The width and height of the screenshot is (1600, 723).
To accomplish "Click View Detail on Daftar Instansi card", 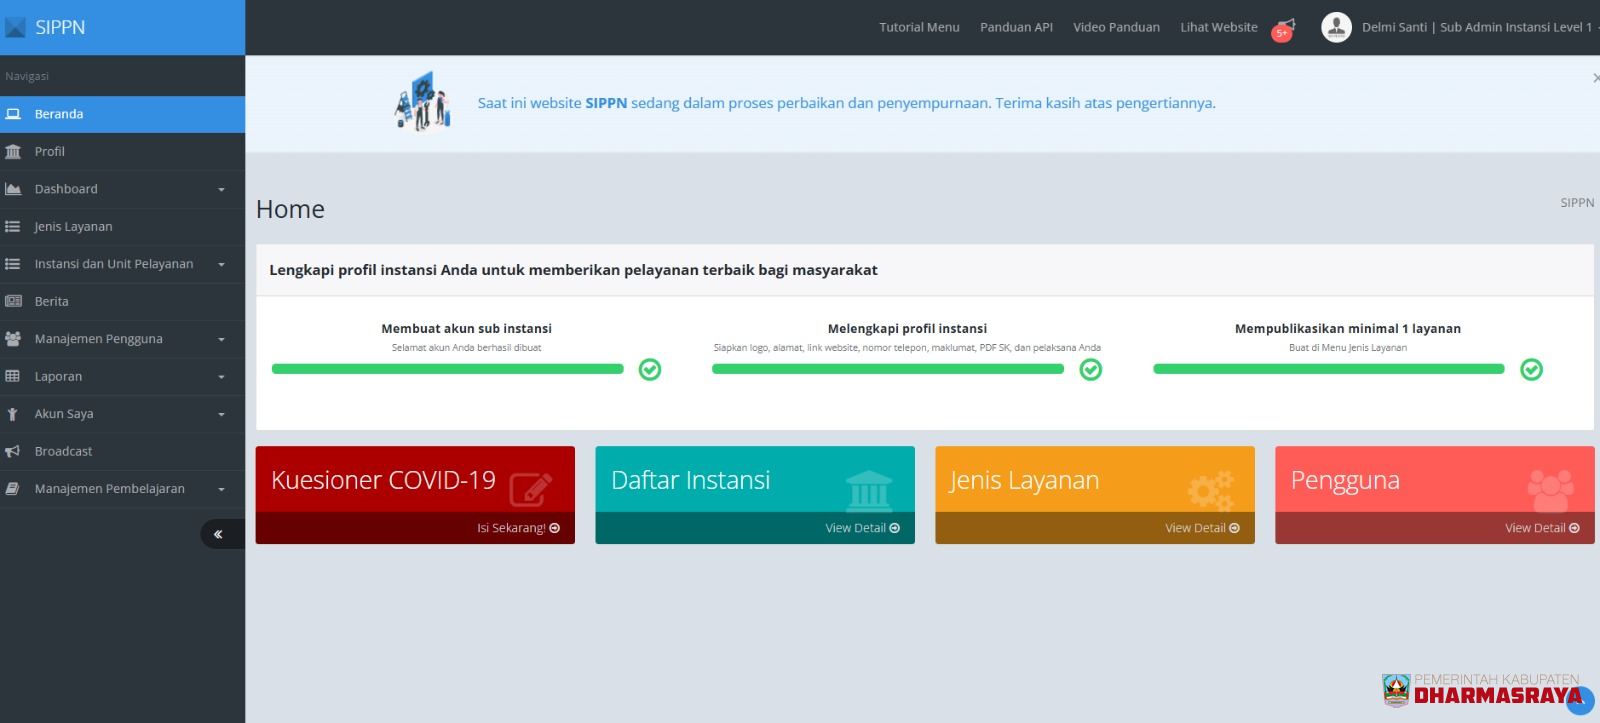I will click(x=862, y=528).
